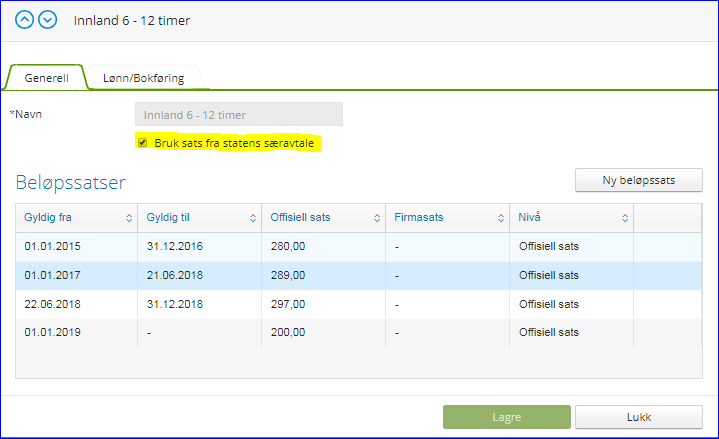Open the Lønn/Bokføring tab

coord(143,77)
